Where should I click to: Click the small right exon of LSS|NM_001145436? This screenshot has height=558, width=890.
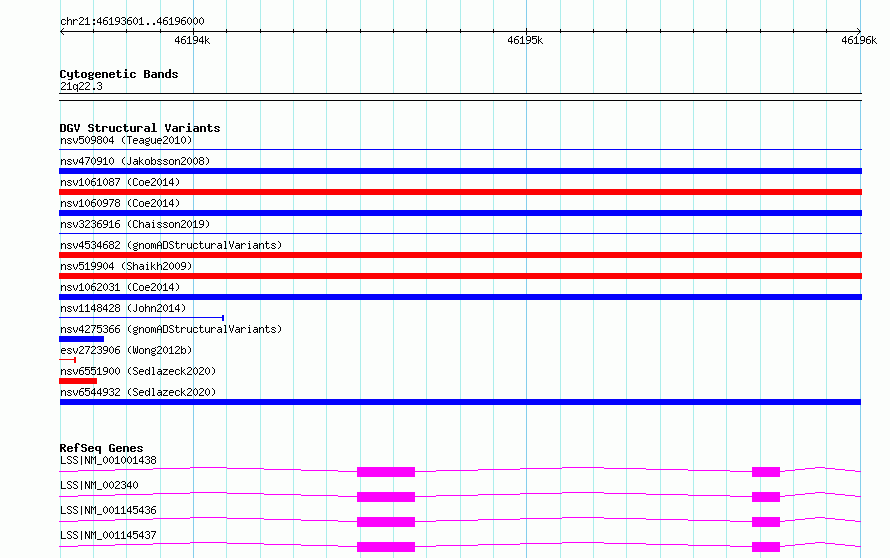point(766,522)
